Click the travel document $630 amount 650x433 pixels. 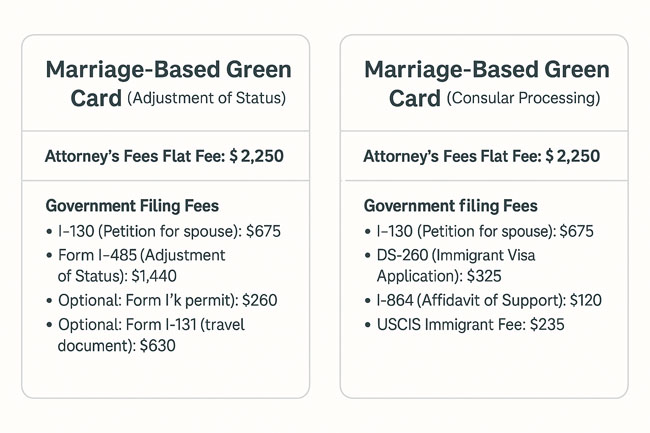click(x=158, y=346)
